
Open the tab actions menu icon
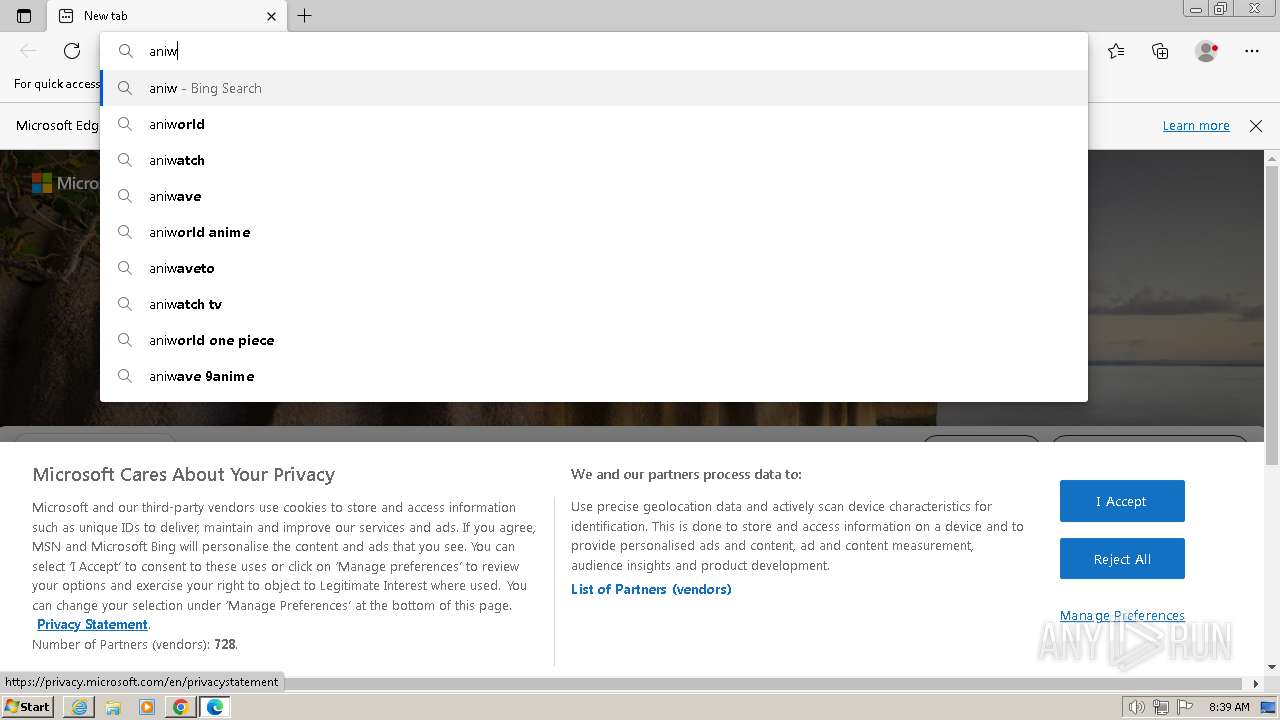coord(24,16)
